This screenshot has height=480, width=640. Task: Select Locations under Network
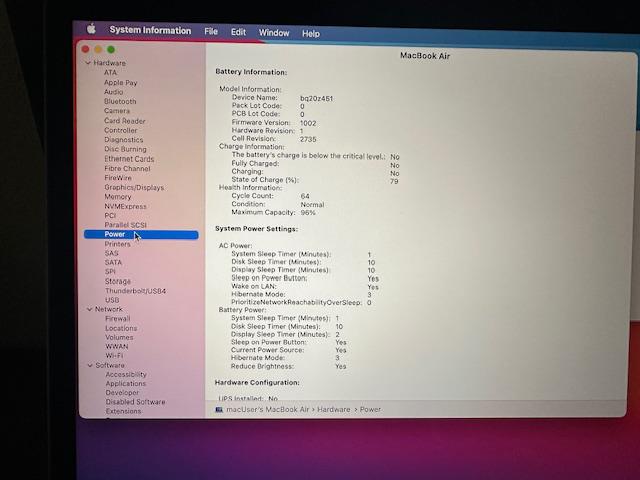[x=121, y=328]
